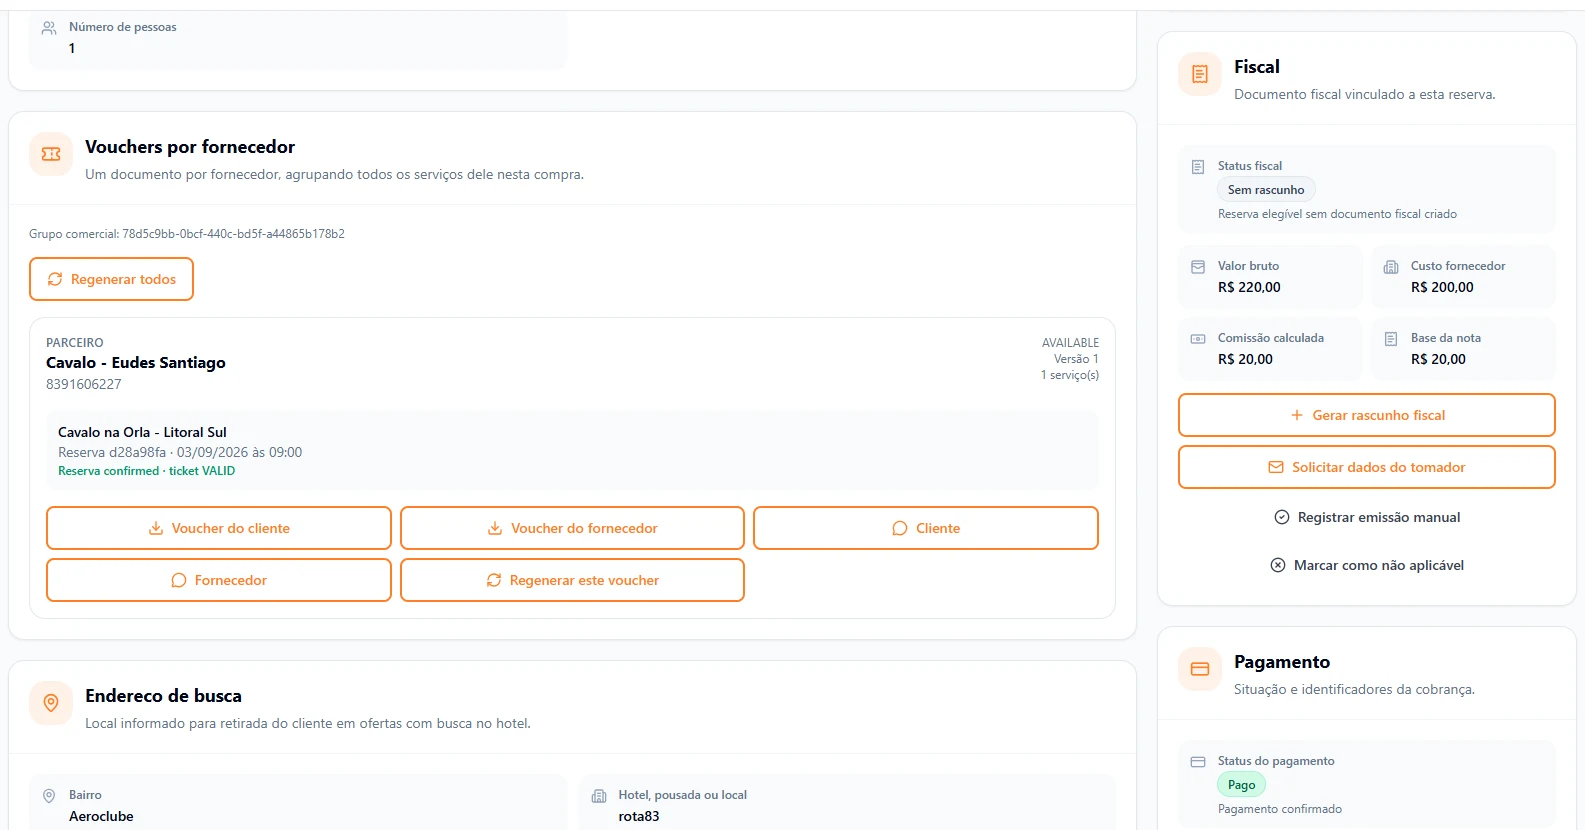Click Regenerar este voucher button

point(572,580)
